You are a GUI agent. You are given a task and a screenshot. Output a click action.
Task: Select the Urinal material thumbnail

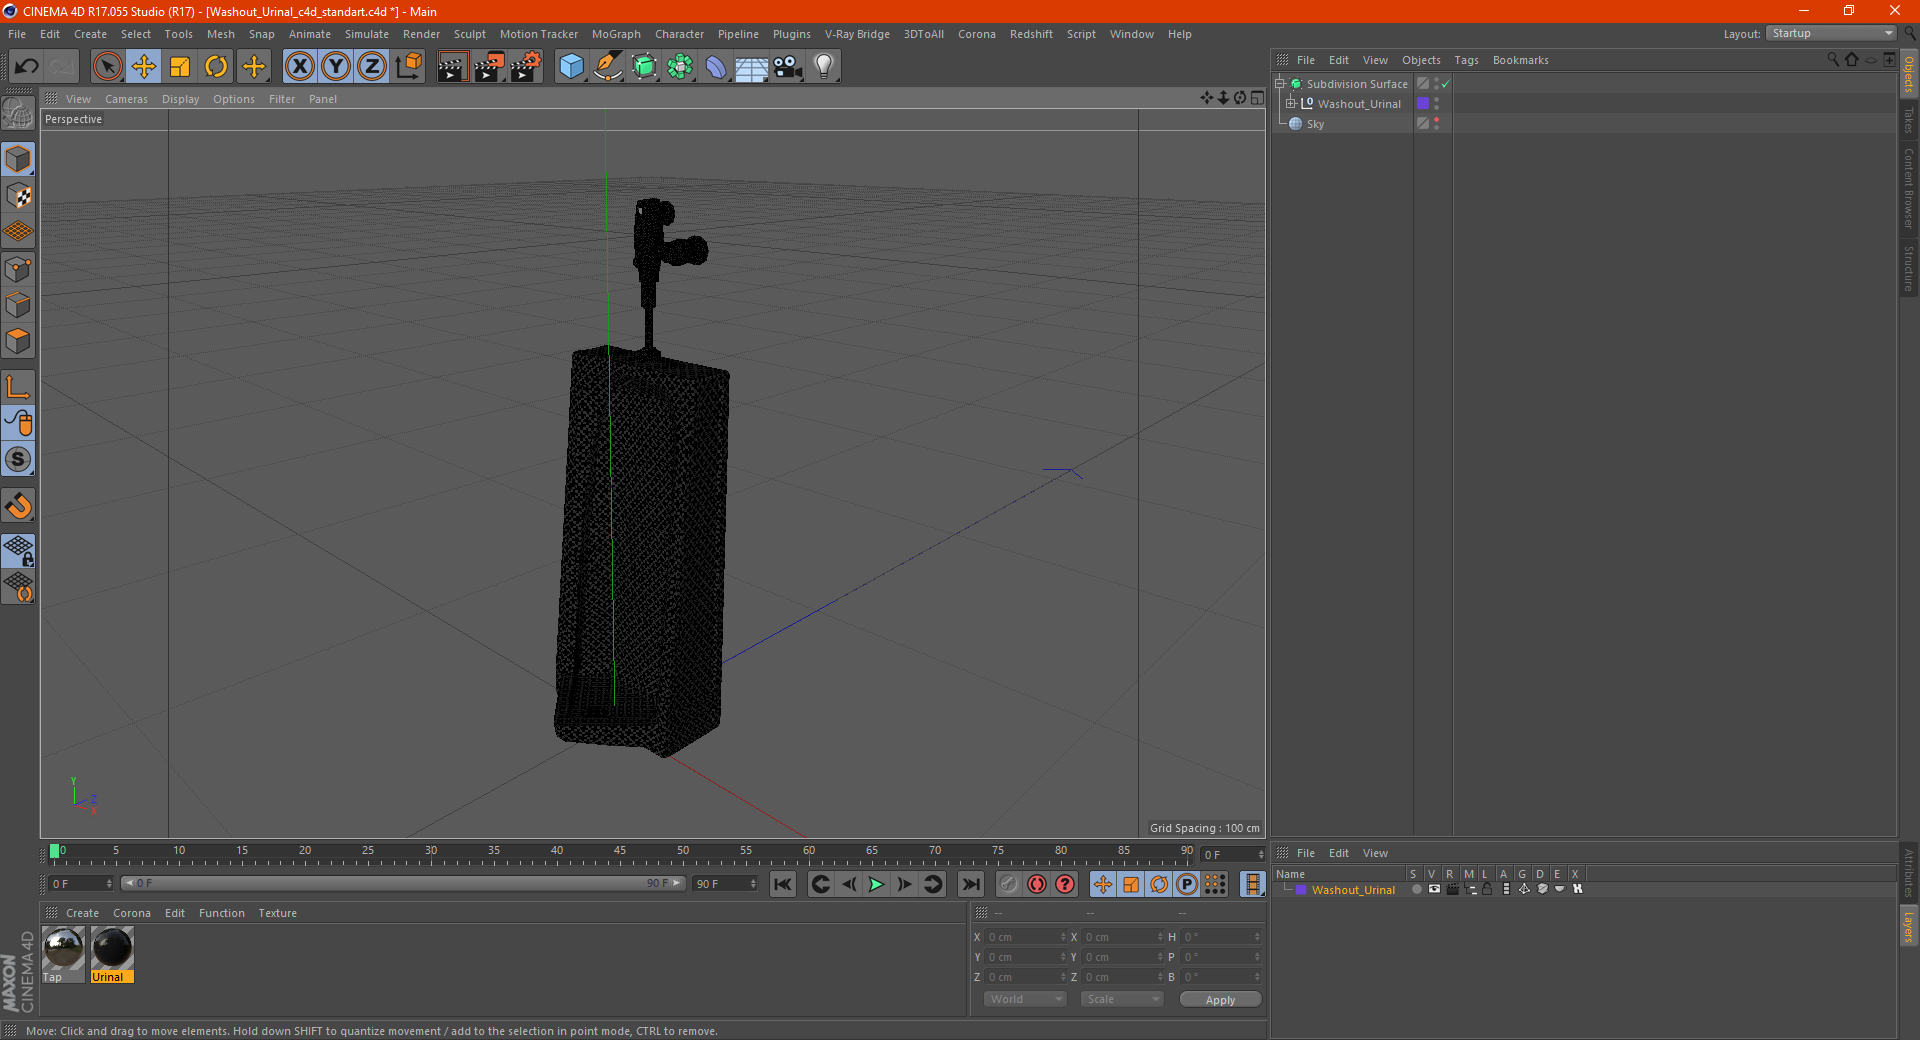(x=112, y=954)
